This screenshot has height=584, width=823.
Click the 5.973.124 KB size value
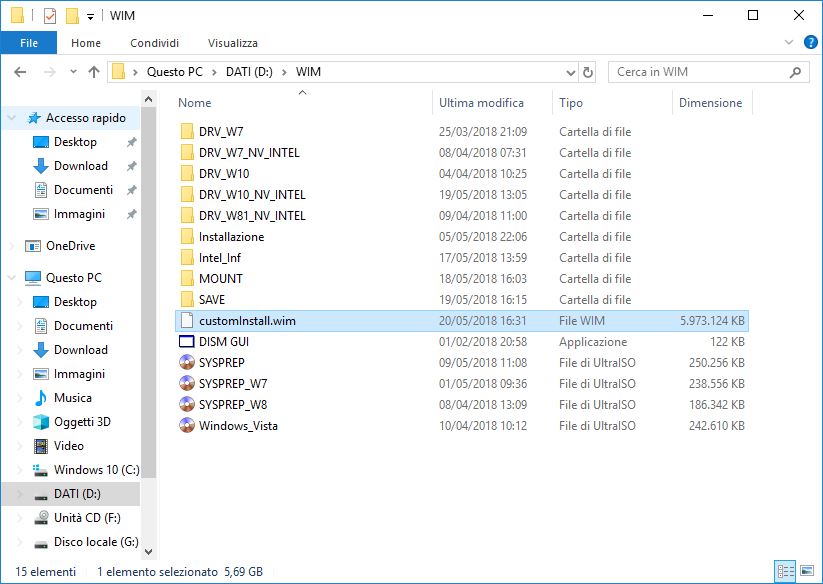click(x=712, y=321)
